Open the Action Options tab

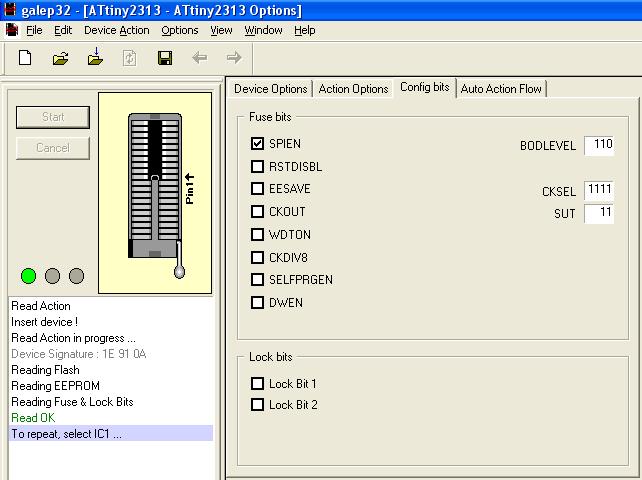353,89
